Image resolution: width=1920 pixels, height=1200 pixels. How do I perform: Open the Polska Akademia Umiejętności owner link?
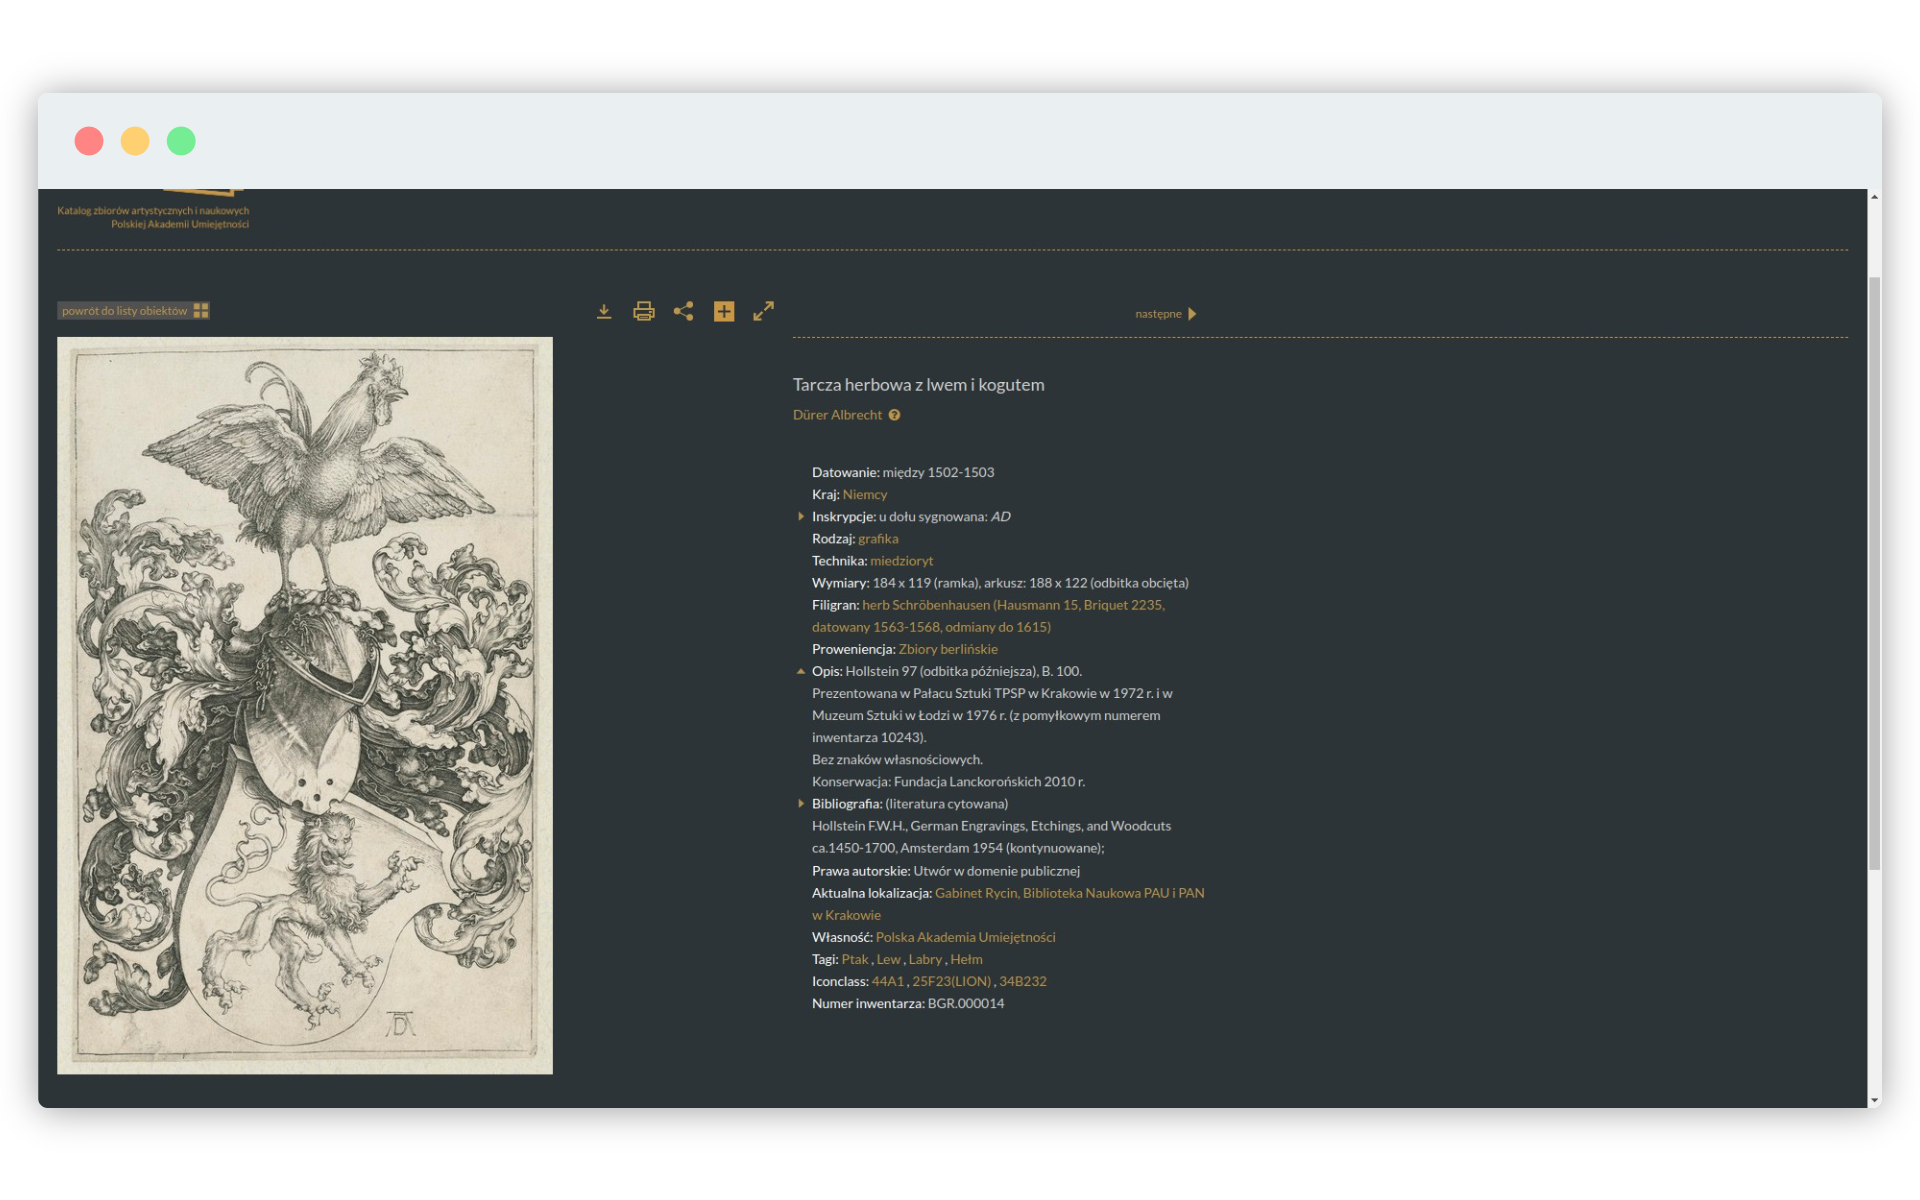point(966,937)
